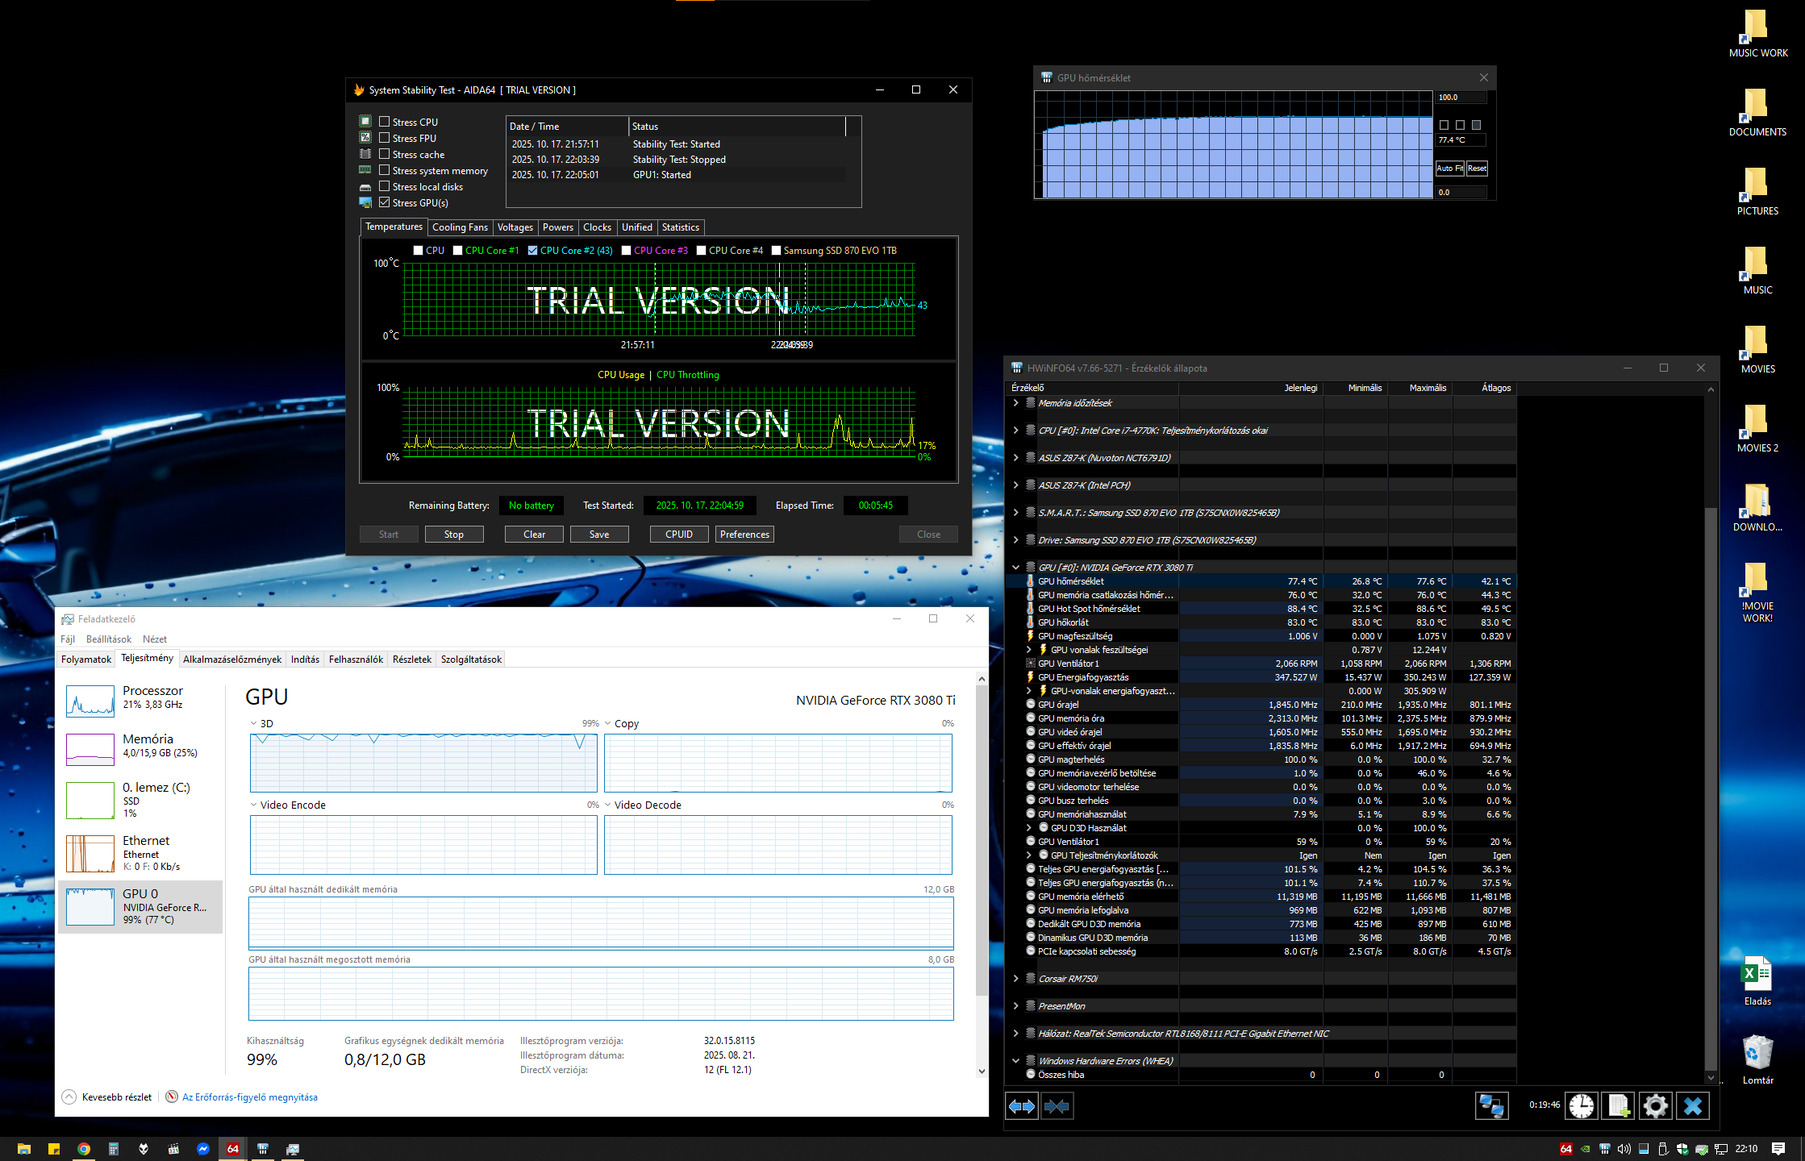1805x1161 pixels.
Task: Click AIDA64 taskbar icon
Action: (233, 1149)
